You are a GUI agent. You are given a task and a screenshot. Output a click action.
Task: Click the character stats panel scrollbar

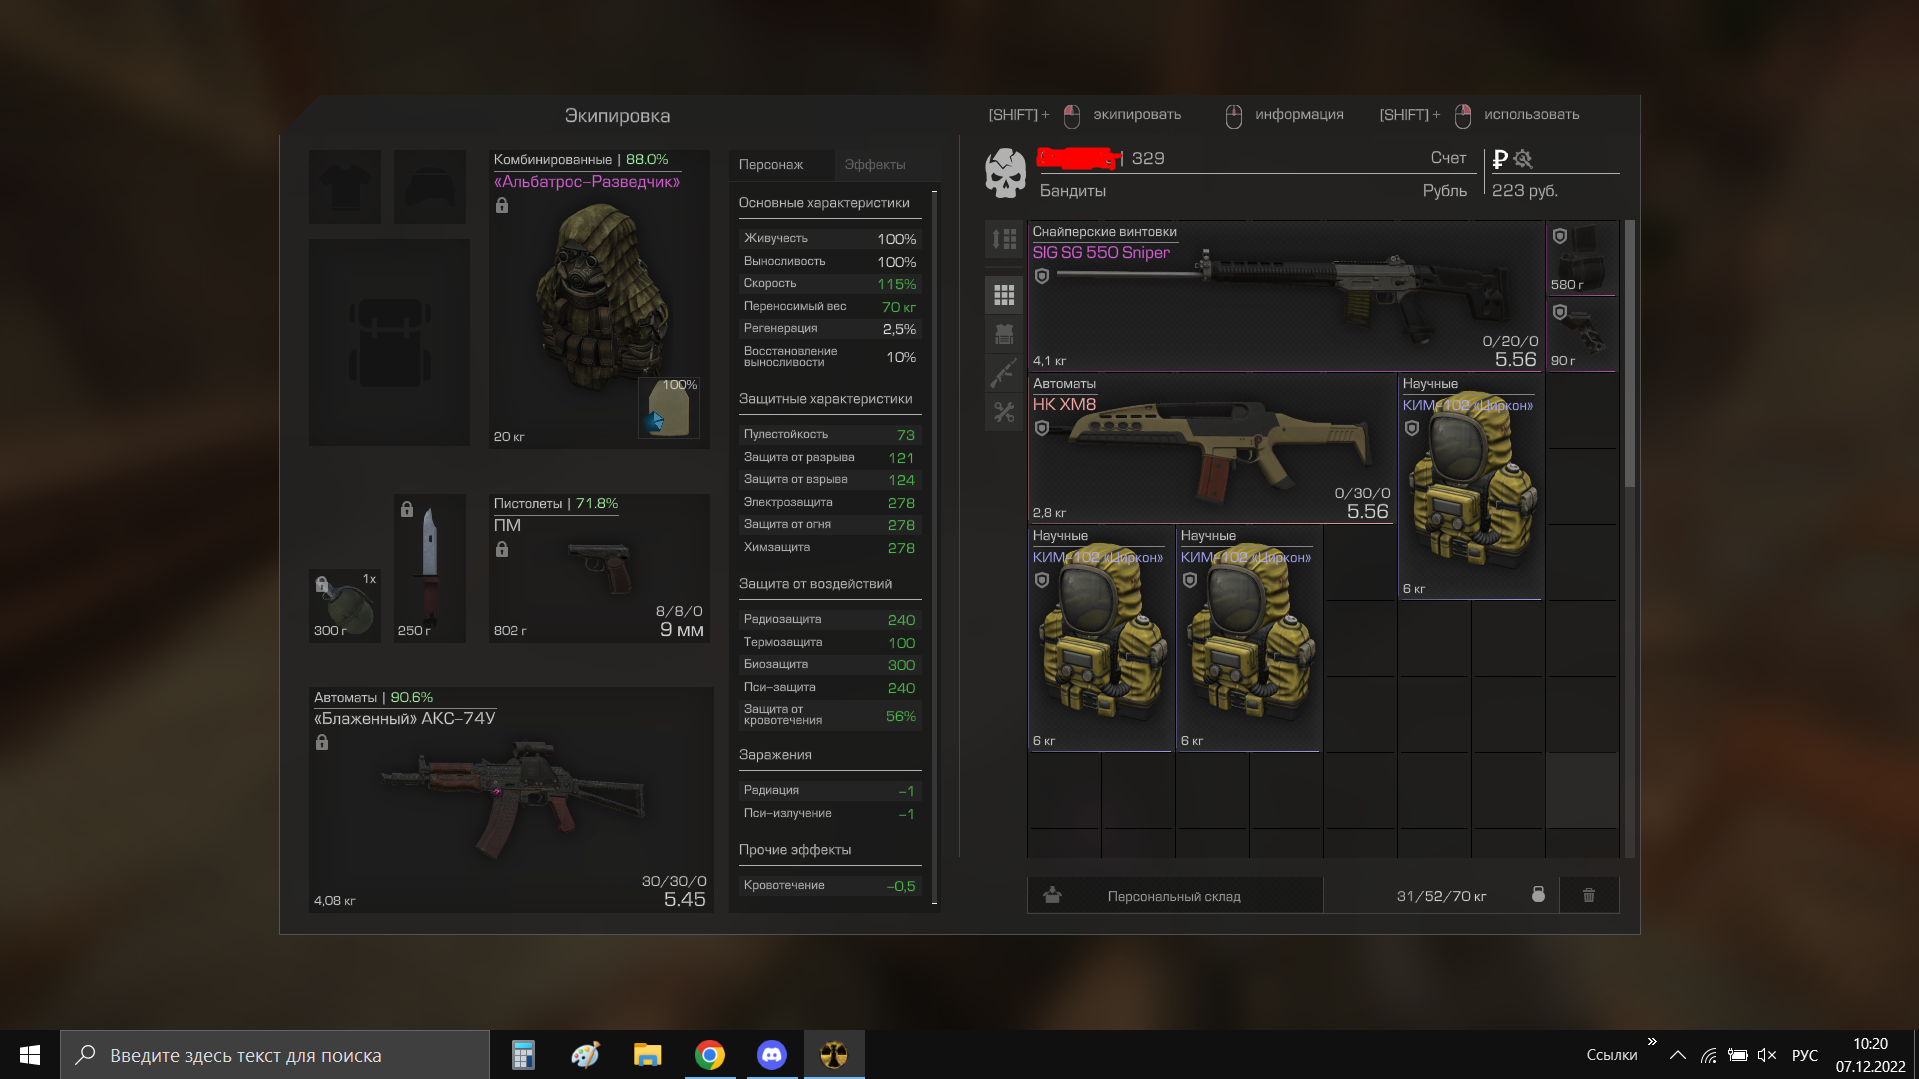(935, 546)
